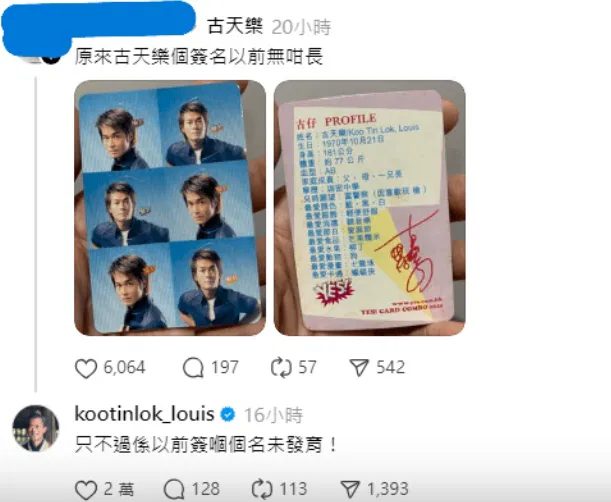Click the 1,393 share count on reply
611x502 pixels.
(388, 489)
